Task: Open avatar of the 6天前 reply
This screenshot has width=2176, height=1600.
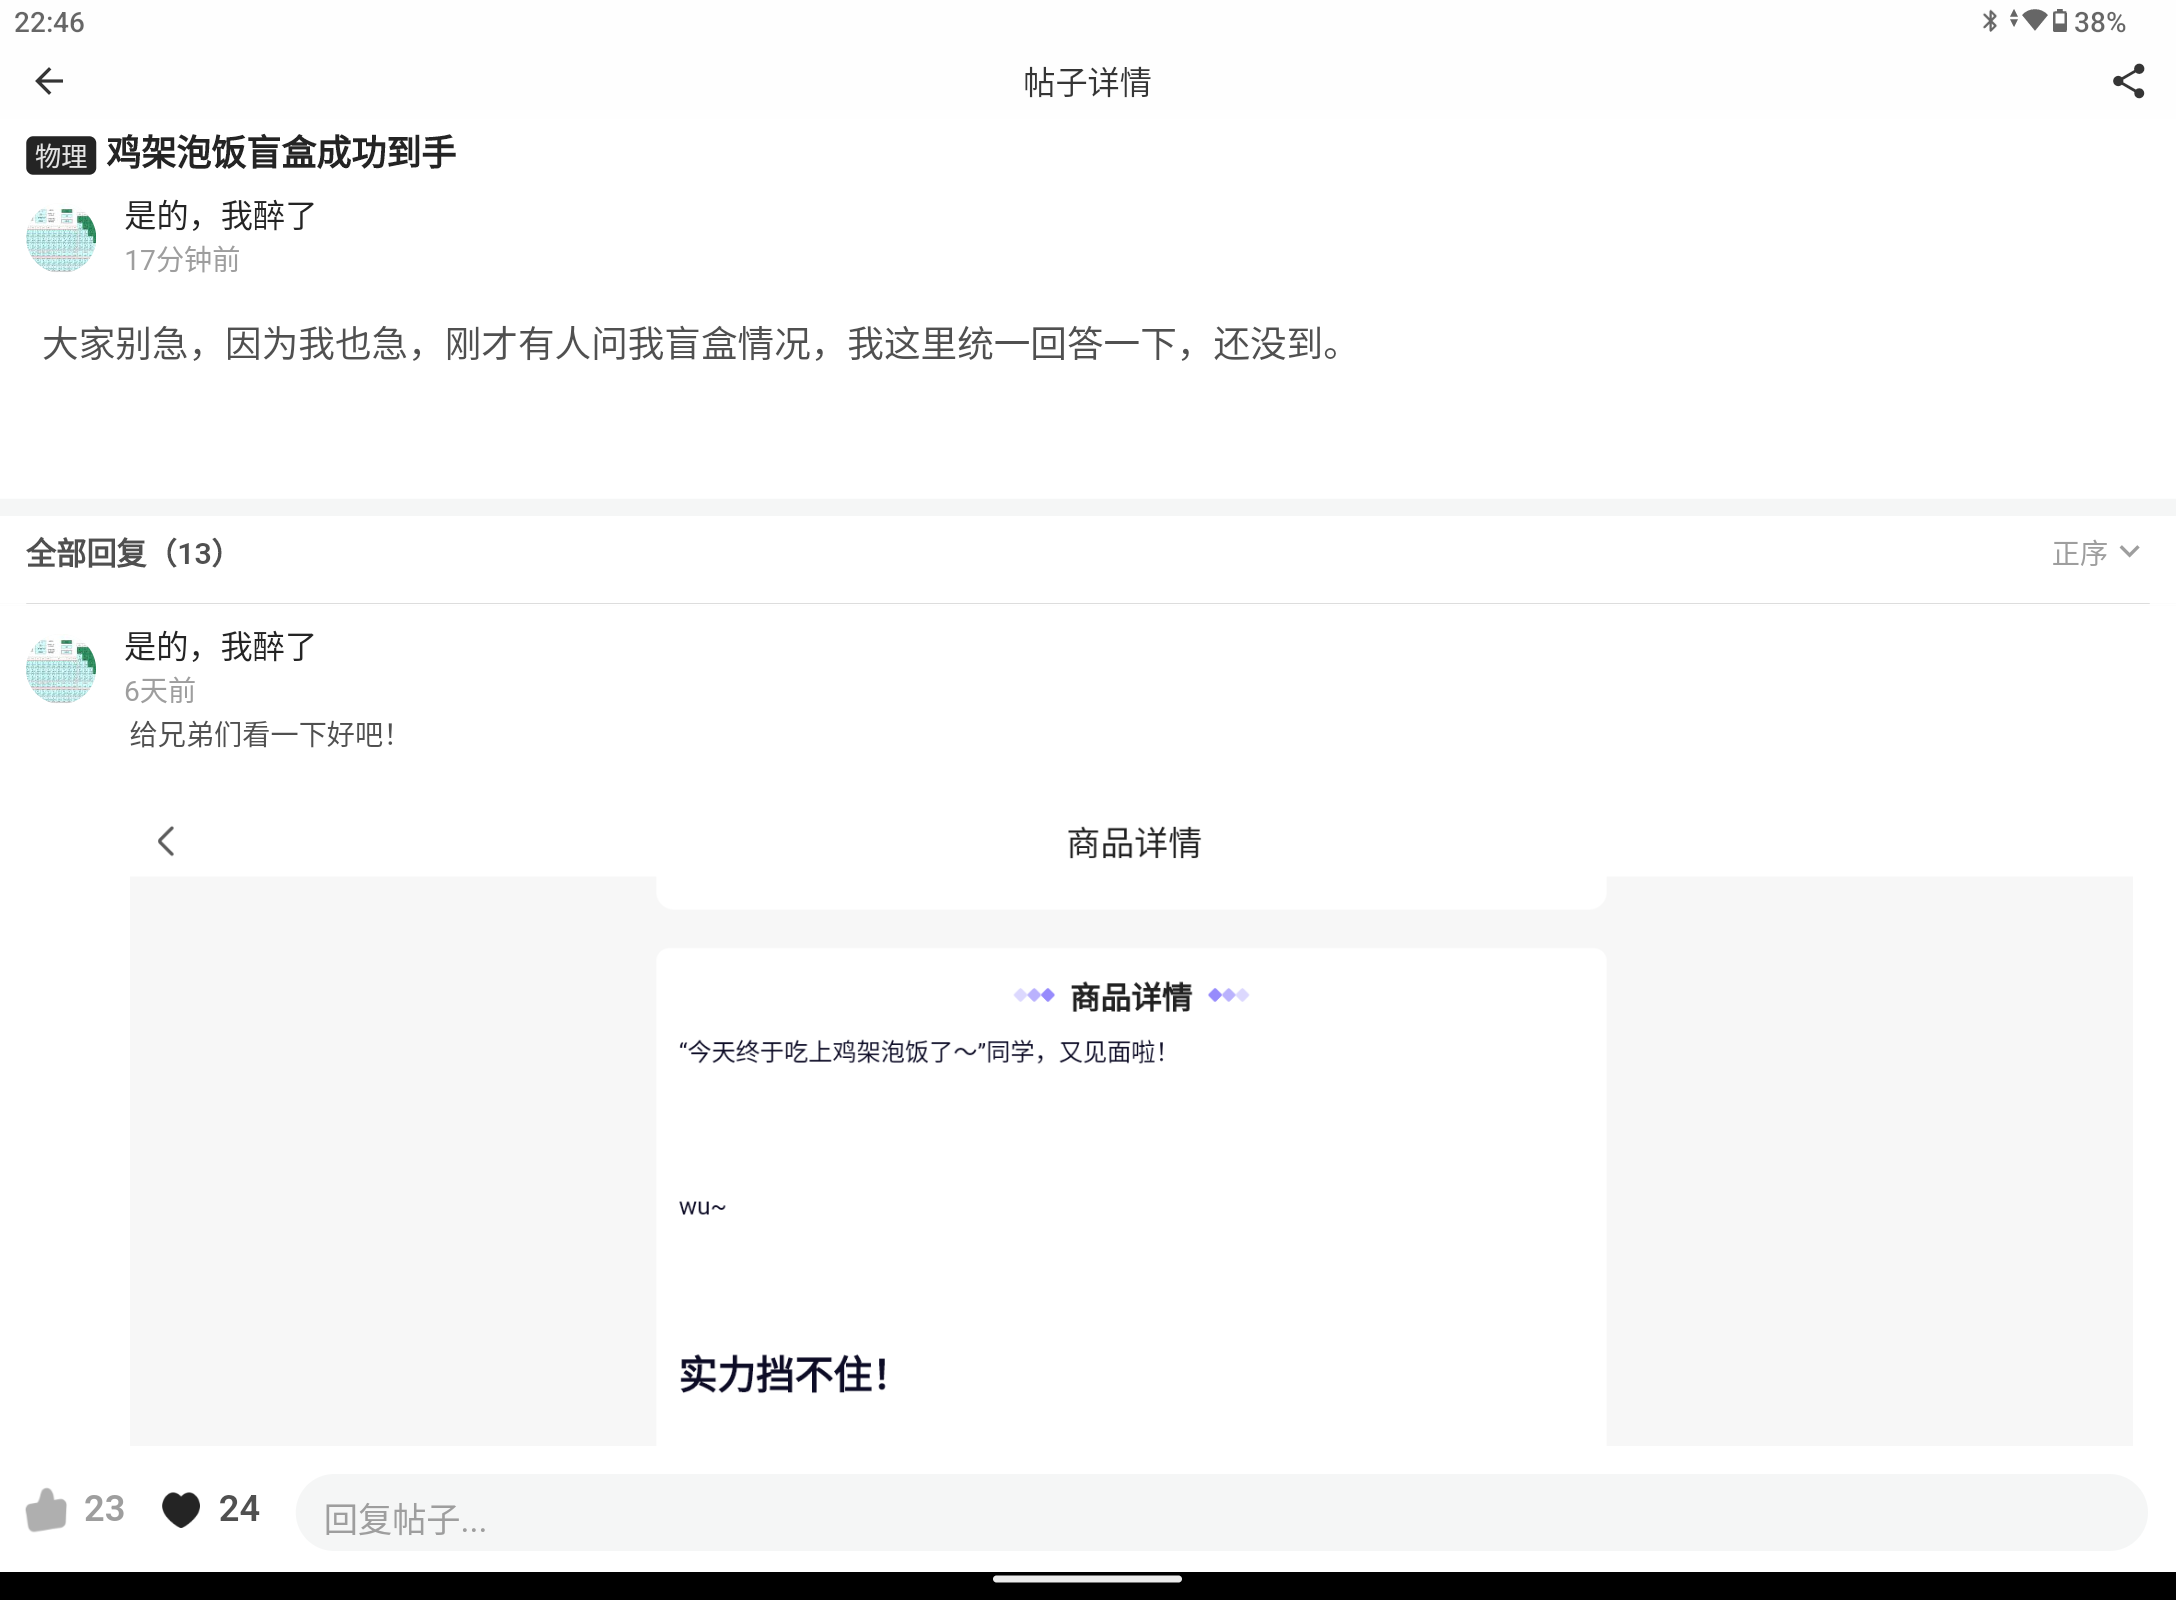Action: tap(61, 669)
